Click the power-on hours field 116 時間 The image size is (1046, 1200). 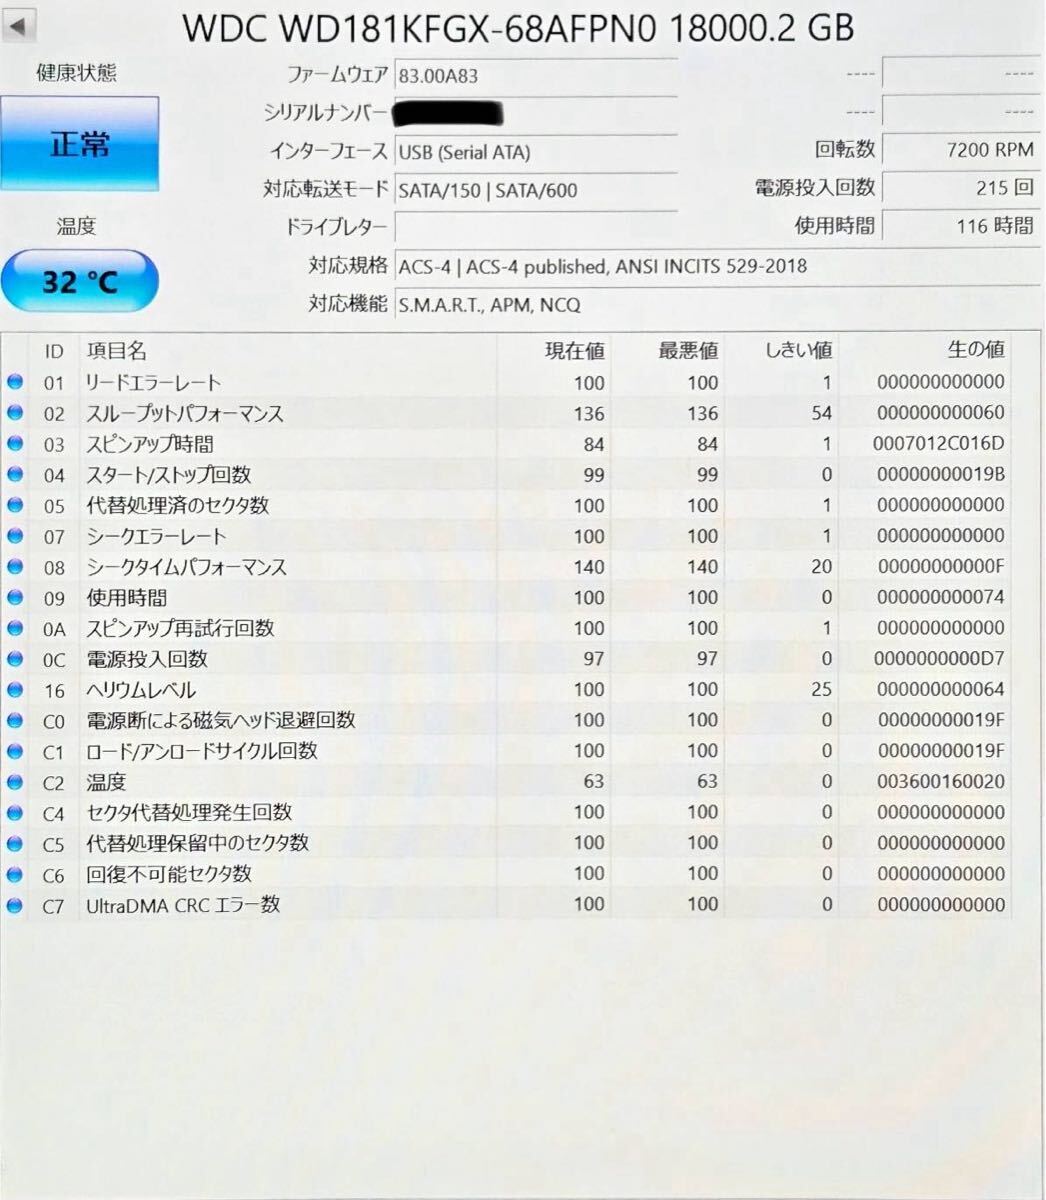[x=959, y=225]
